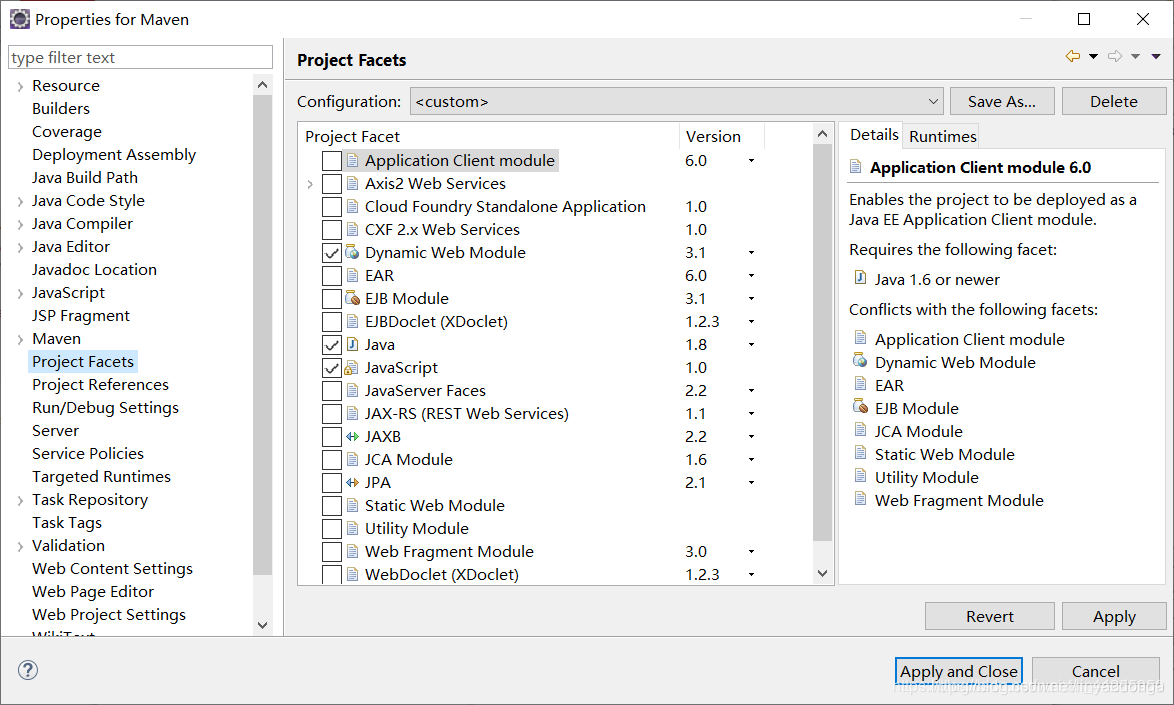Click the forward navigation arrow icon
This screenshot has width=1174, height=705.
pos(1115,56)
